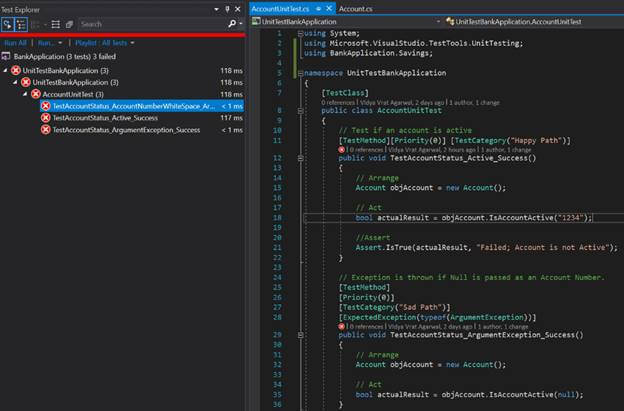Click failed icon beside AccountUnitTest (3)
624x411 pixels.
click(36, 94)
